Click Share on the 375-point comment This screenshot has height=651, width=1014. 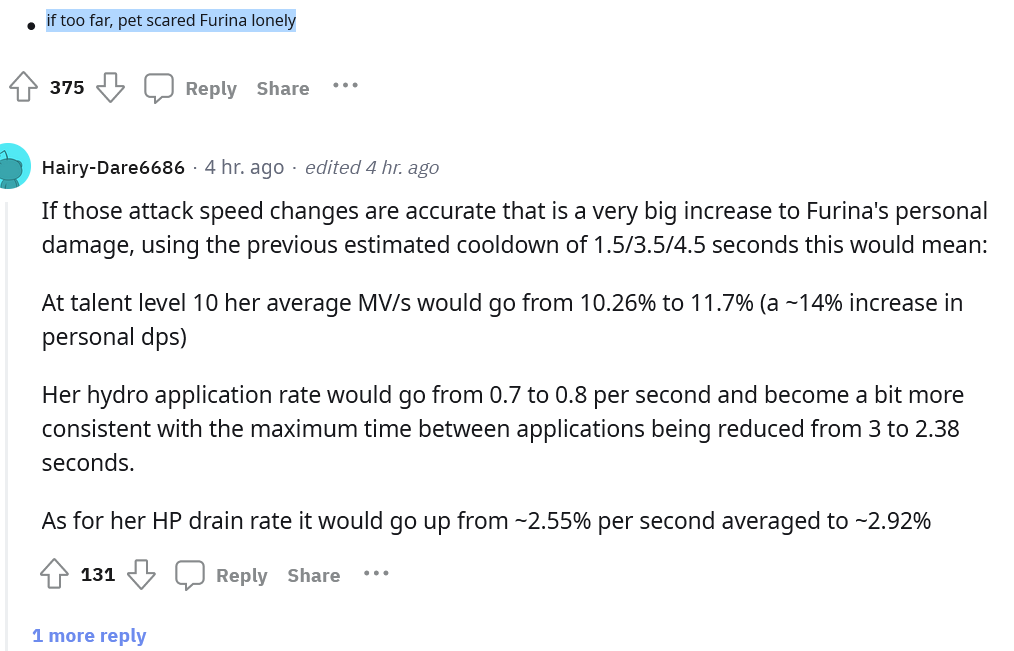pyautogui.click(x=283, y=88)
